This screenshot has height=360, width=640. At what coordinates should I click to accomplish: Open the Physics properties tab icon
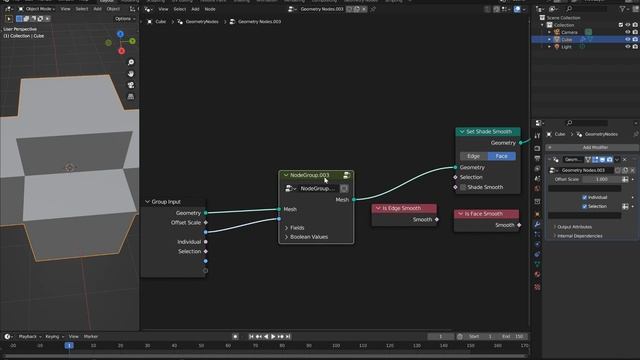537,244
